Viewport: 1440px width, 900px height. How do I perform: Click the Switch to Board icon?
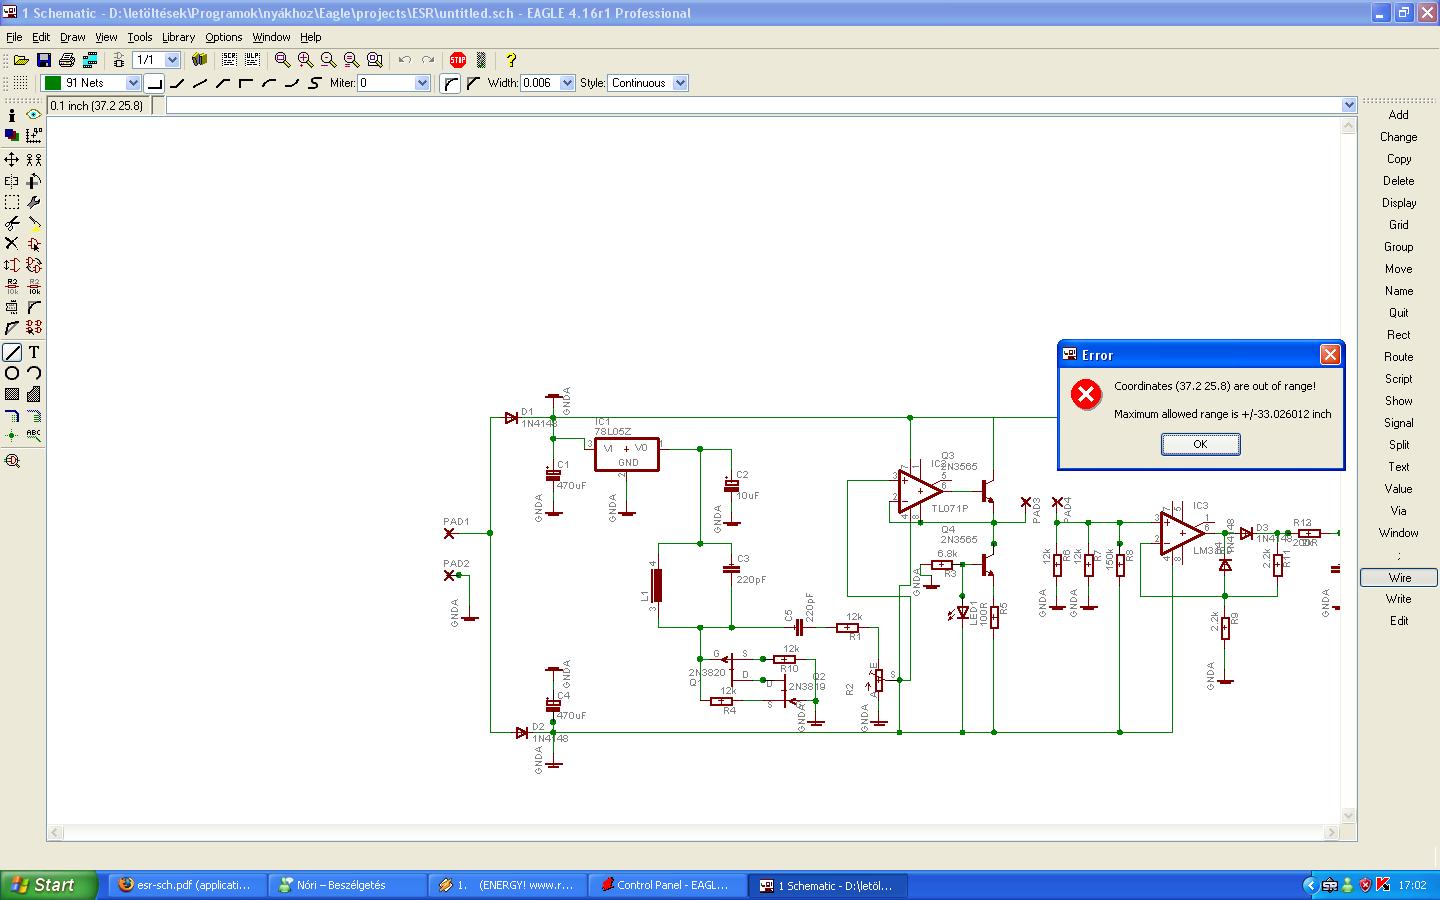pos(118,60)
